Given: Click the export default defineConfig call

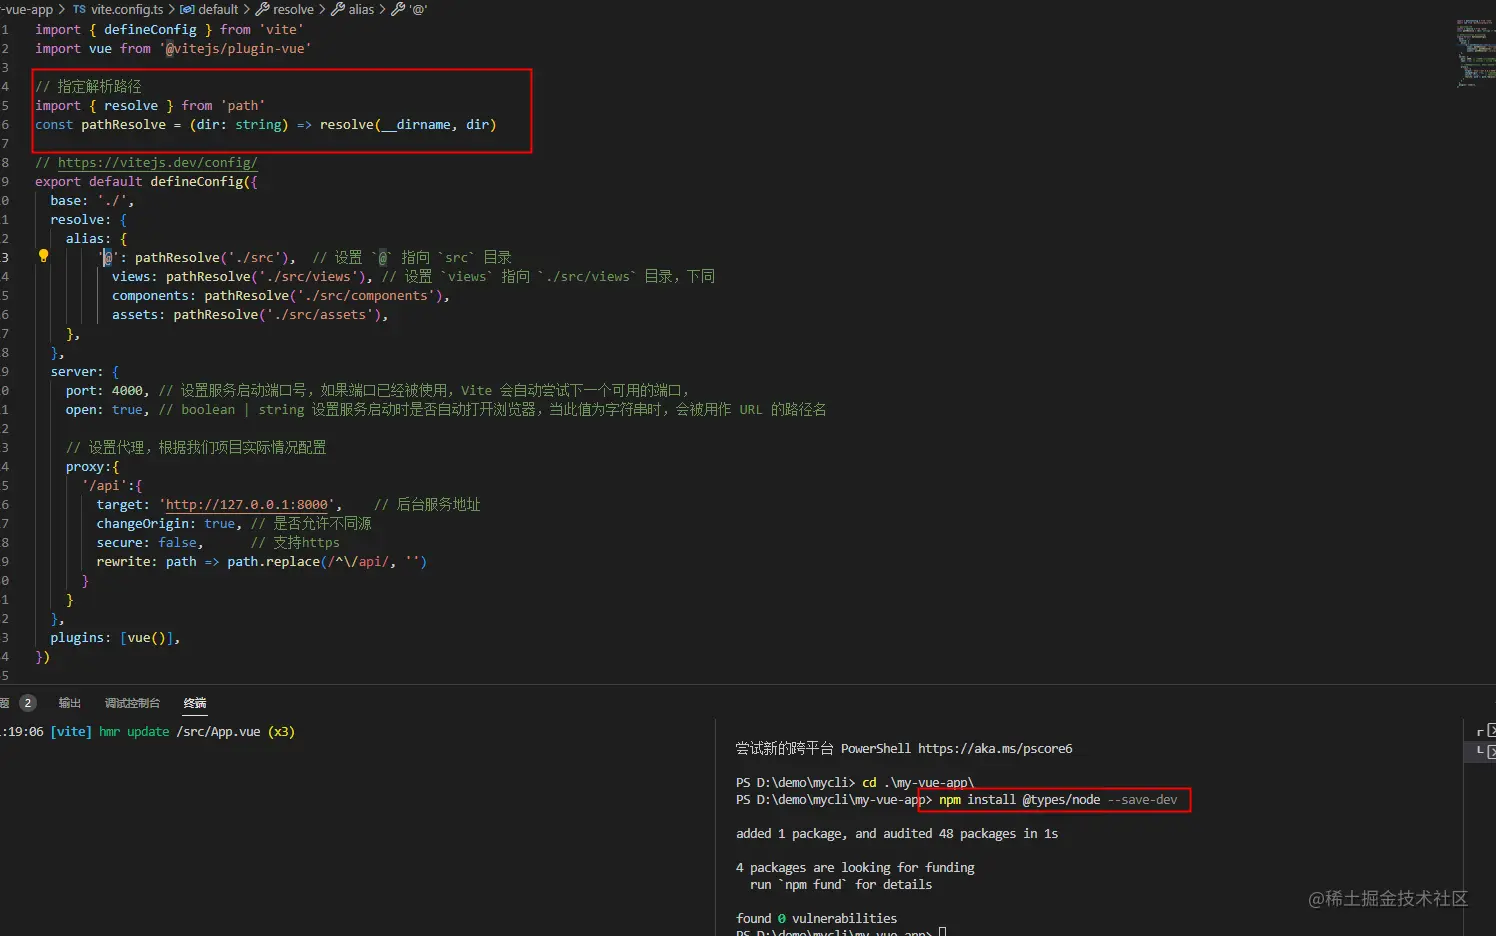Looking at the screenshot, I should 146,181.
